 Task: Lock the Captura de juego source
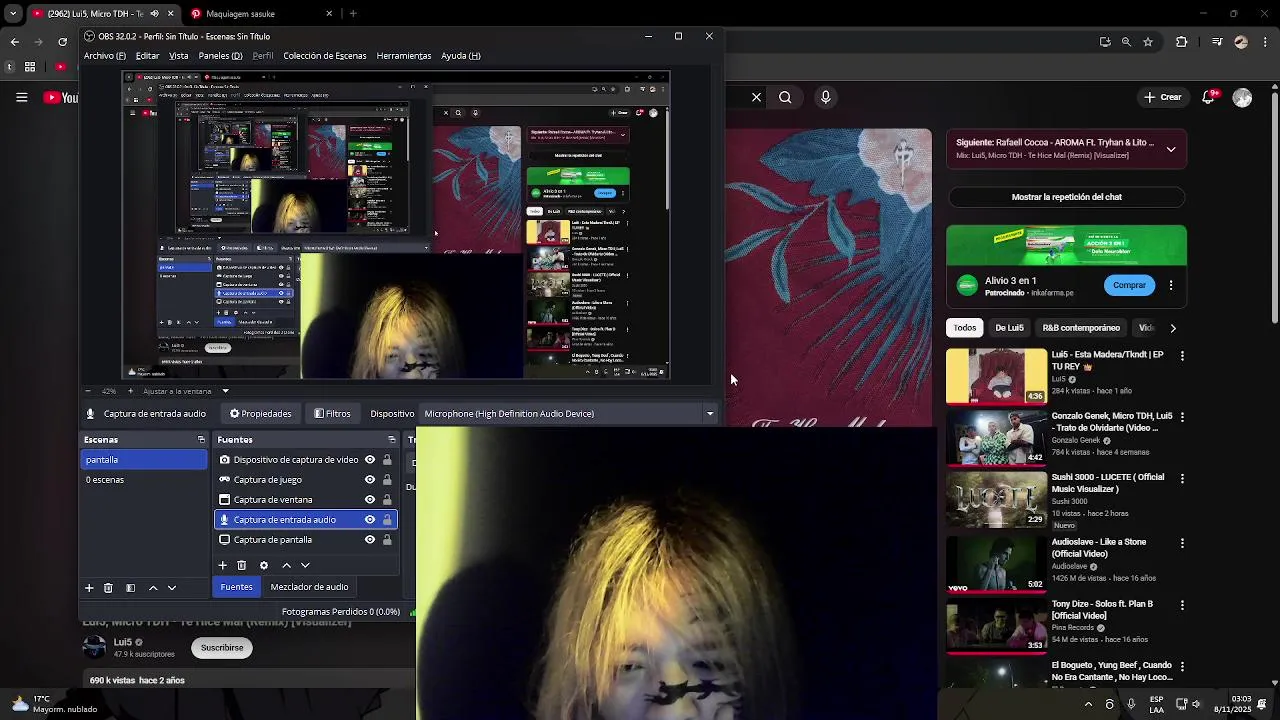[387, 480]
